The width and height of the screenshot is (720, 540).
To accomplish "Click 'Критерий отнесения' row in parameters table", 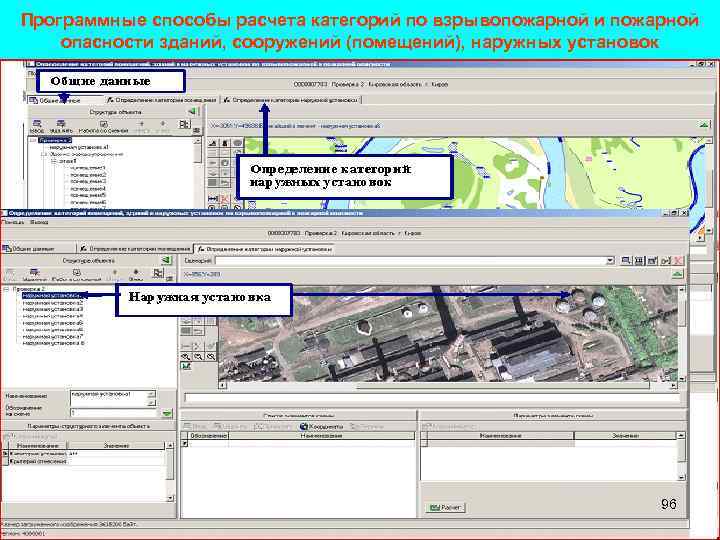I will click(x=85, y=461).
